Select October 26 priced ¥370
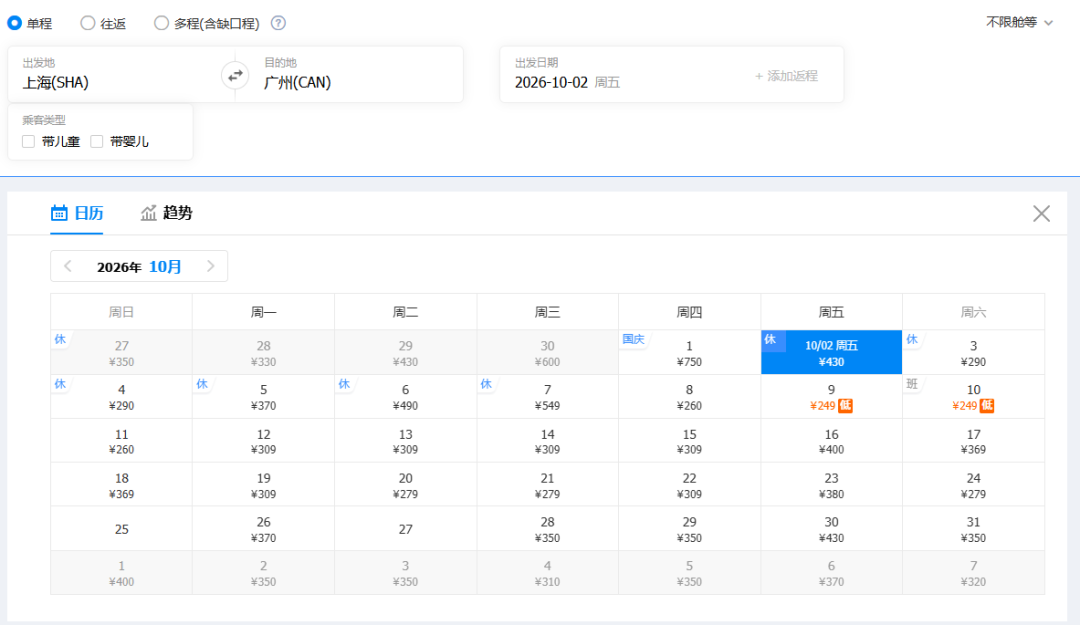 coord(264,529)
